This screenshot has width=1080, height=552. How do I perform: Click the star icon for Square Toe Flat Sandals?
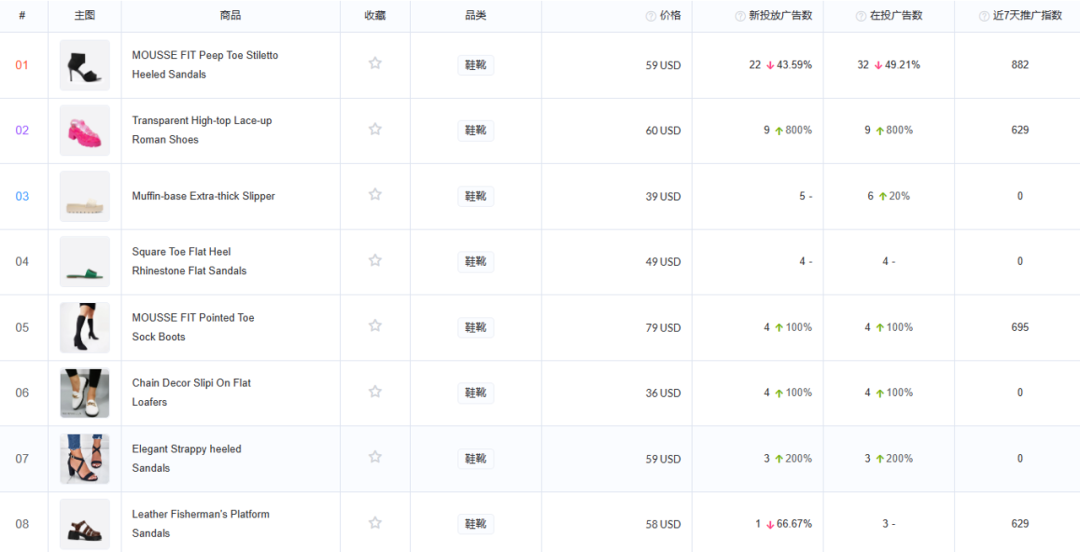(375, 260)
